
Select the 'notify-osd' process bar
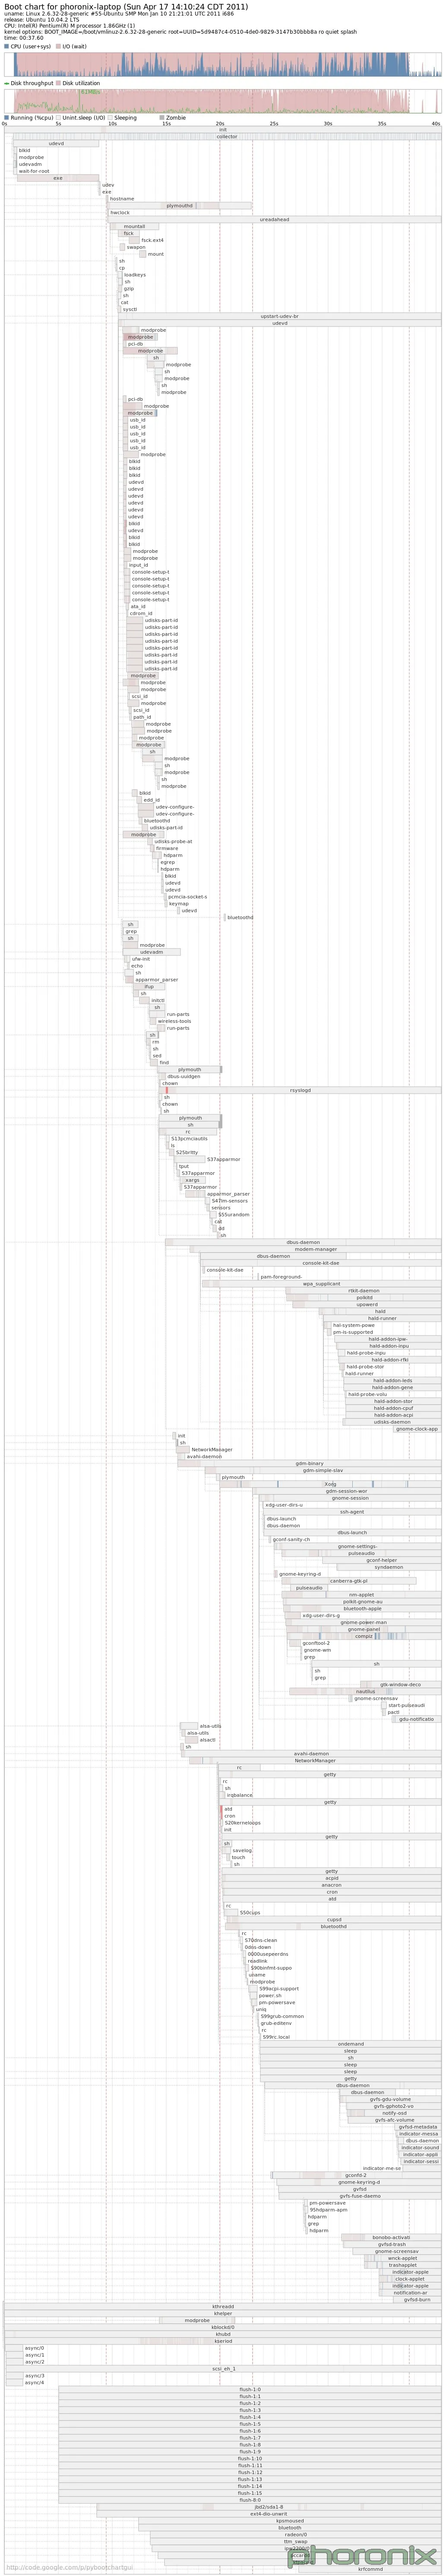pyautogui.click(x=395, y=2112)
